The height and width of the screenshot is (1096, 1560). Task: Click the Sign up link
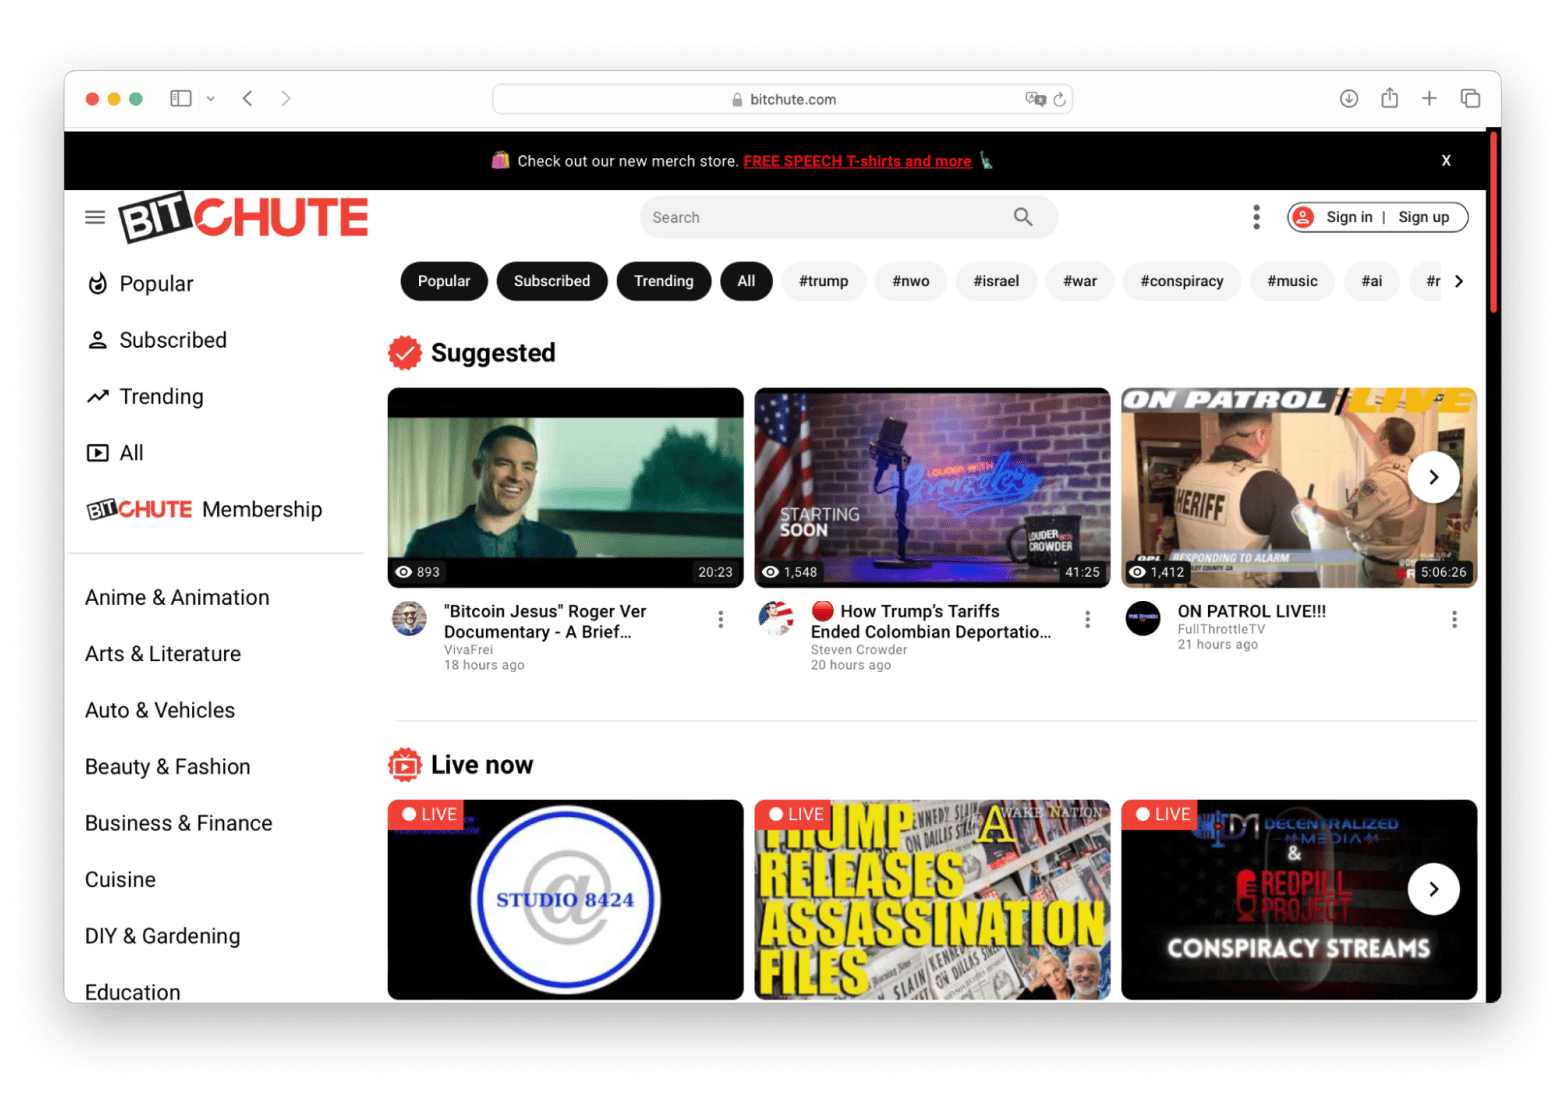[1423, 217]
